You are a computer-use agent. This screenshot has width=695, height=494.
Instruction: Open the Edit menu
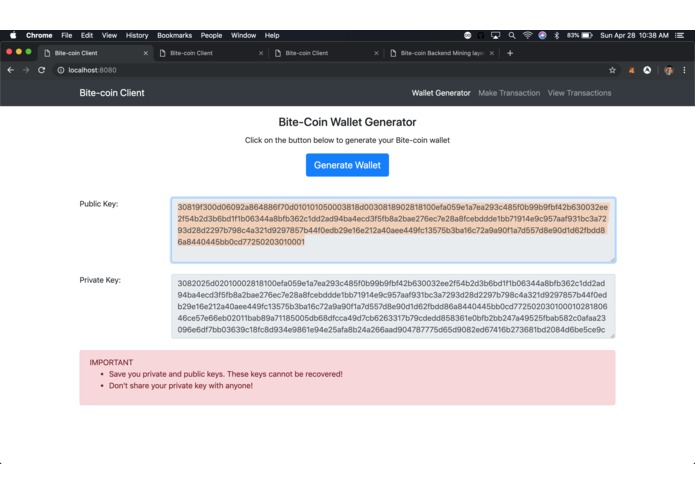pos(87,35)
